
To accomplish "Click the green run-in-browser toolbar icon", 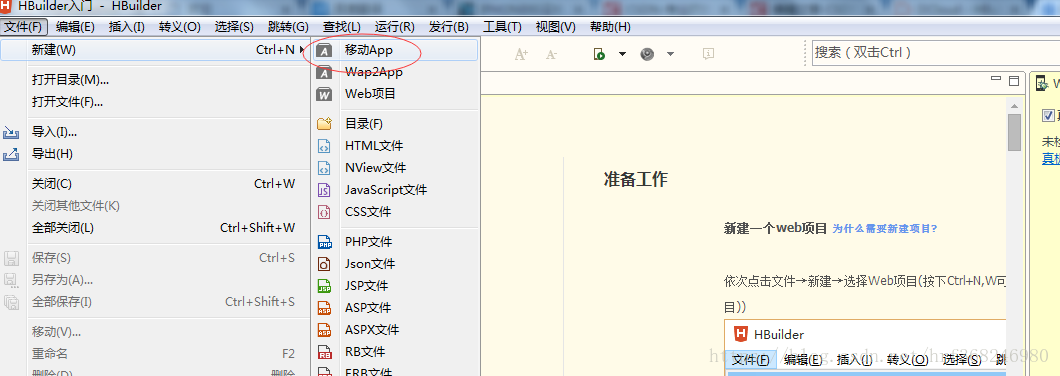I will 599,54.
